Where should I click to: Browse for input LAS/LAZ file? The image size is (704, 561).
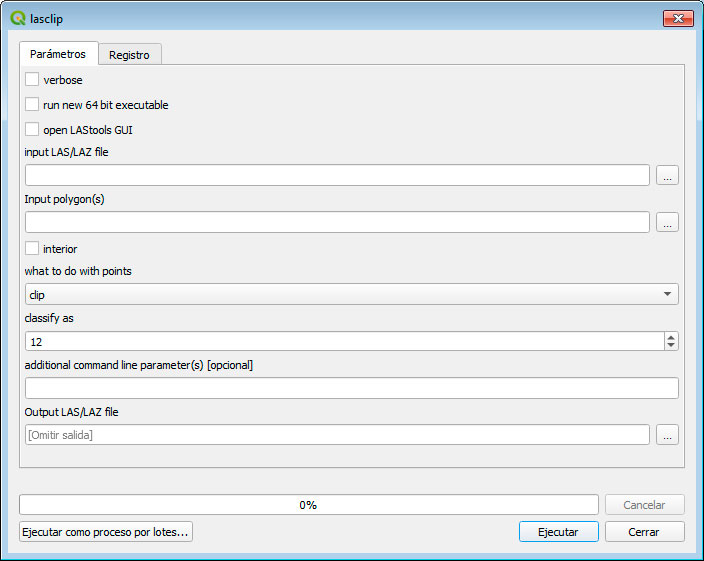point(667,175)
